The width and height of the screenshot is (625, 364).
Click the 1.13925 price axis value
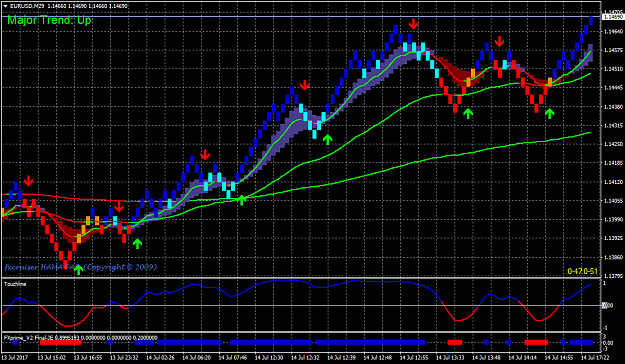[x=614, y=238]
